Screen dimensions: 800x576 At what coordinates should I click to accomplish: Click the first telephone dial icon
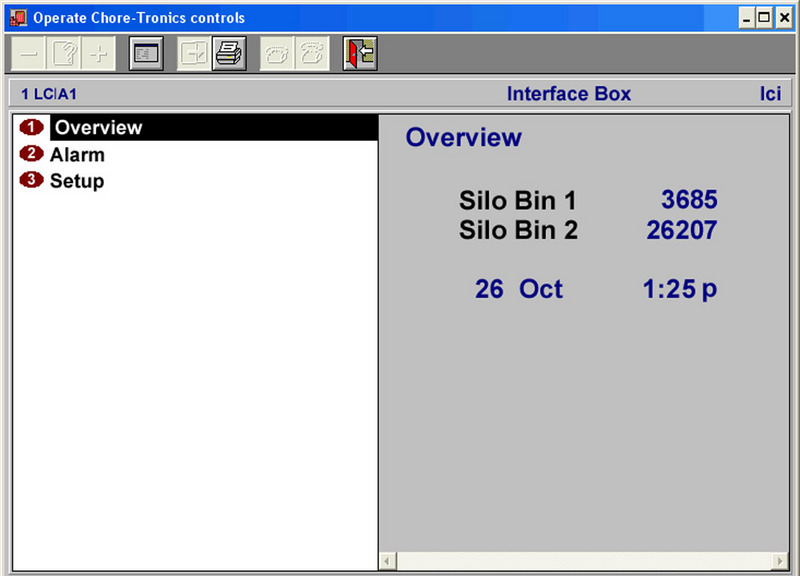277,54
